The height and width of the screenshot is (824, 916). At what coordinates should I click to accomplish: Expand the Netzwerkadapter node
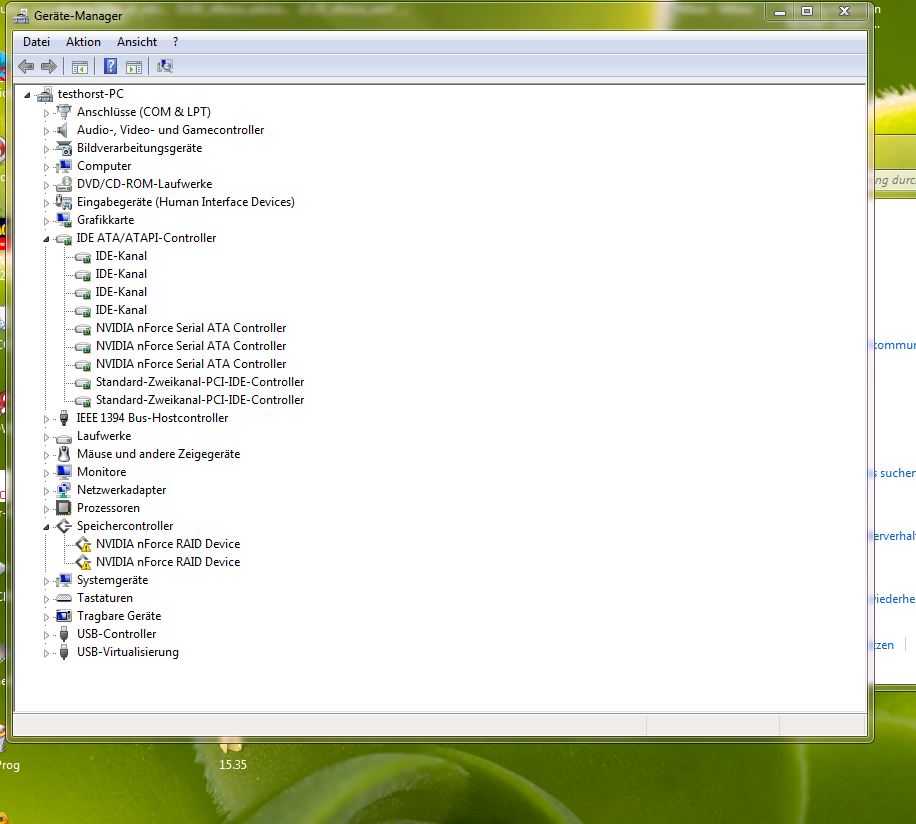point(46,491)
